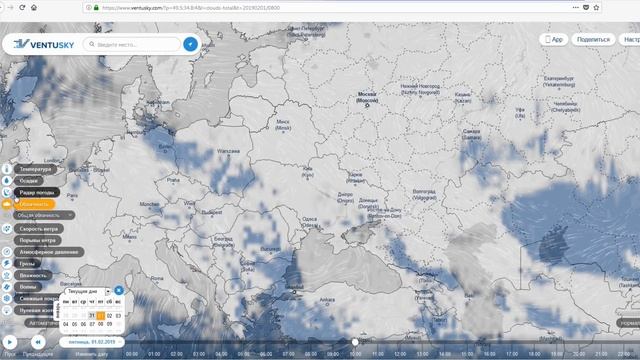This screenshot has height=360, width=640.
Task: Pick day 03 in the calendar
Action: 118,316
